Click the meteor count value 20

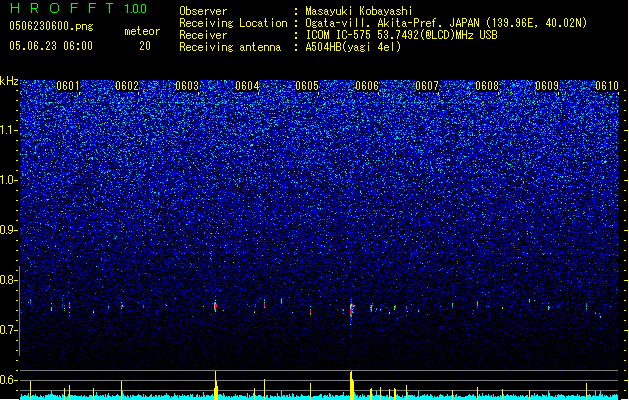(145, 46)
